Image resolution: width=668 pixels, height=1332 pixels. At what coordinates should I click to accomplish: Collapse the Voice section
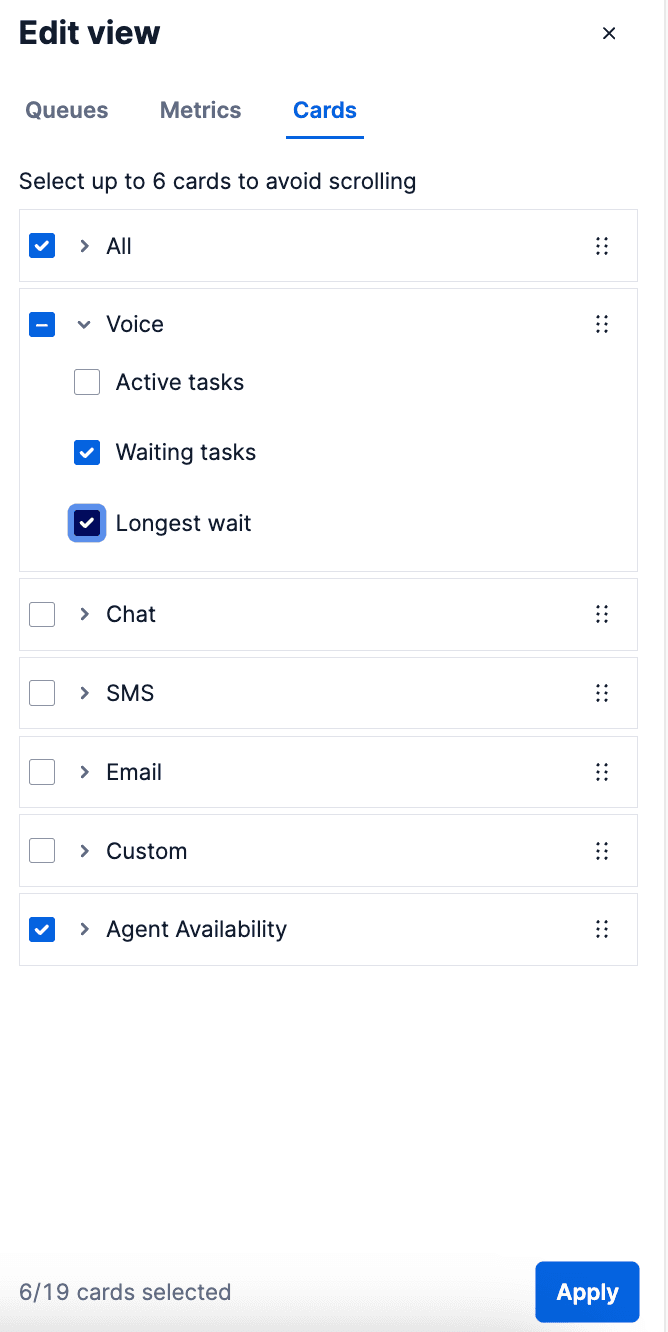coord(83,324)
